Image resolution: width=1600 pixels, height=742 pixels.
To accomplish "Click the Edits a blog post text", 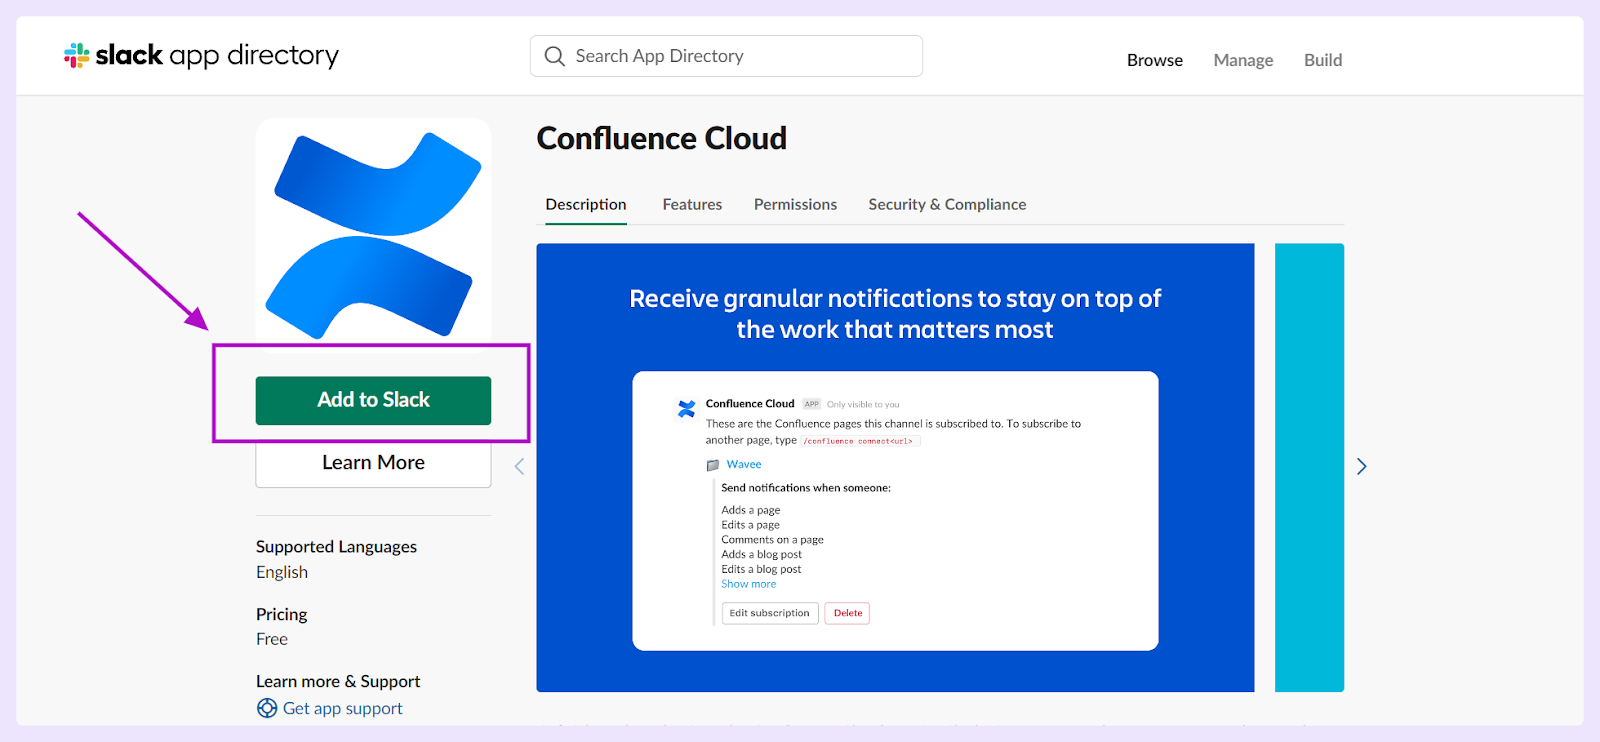I will point(761,569).
